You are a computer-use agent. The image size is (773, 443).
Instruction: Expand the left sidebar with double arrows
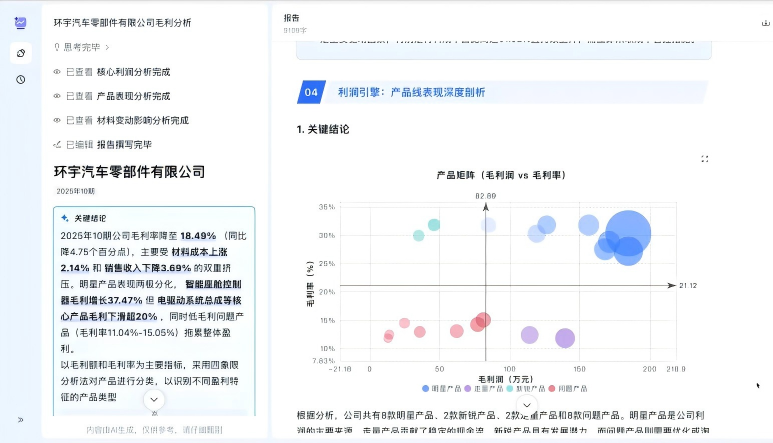pyautogui.click(x=20, y=419)
